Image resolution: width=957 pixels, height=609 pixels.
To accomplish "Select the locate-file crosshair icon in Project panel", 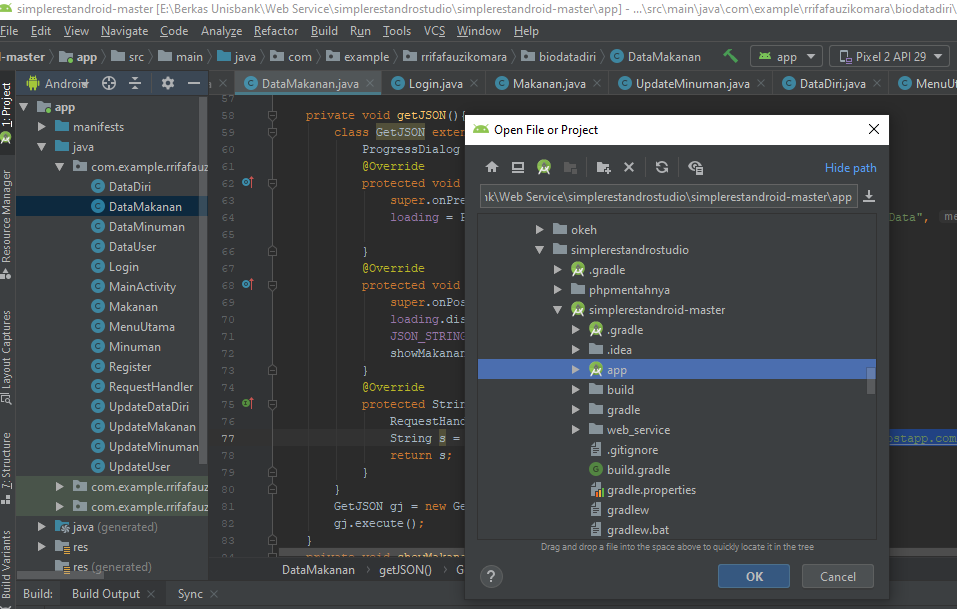I will tap(108, 83).
